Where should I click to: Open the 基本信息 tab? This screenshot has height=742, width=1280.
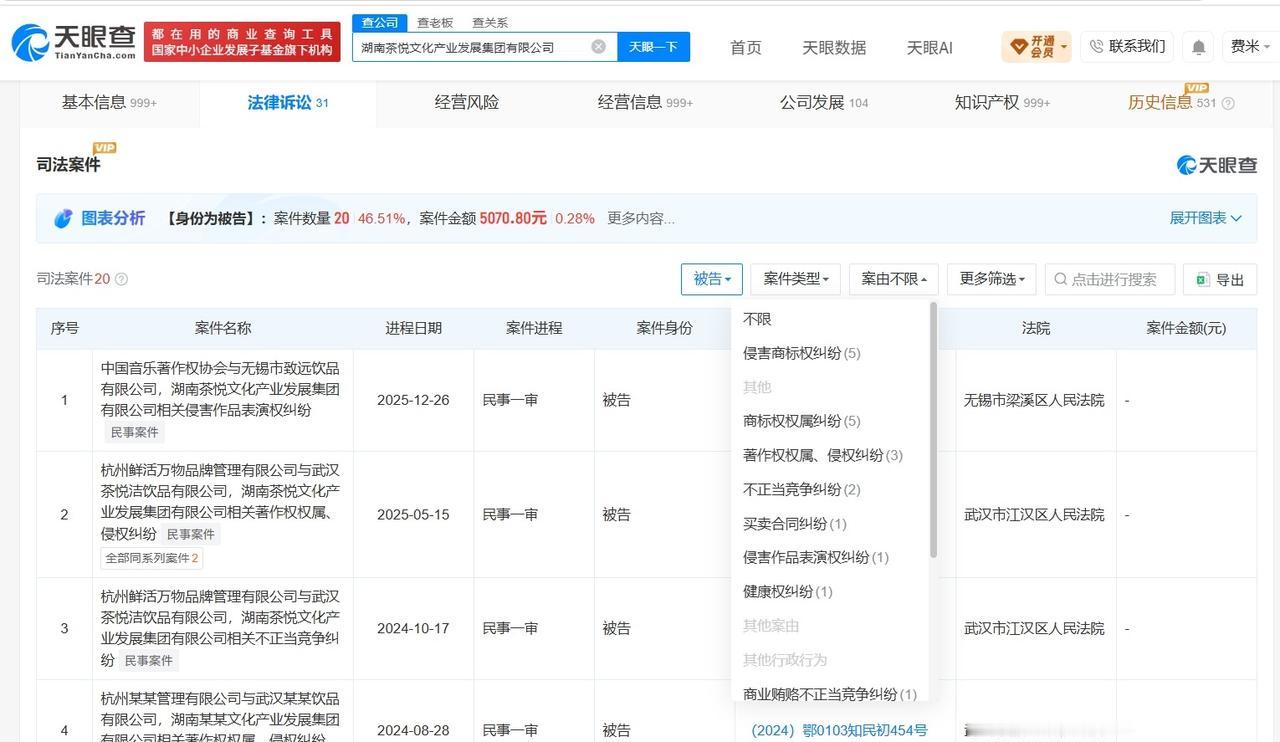tap(109, 102)
